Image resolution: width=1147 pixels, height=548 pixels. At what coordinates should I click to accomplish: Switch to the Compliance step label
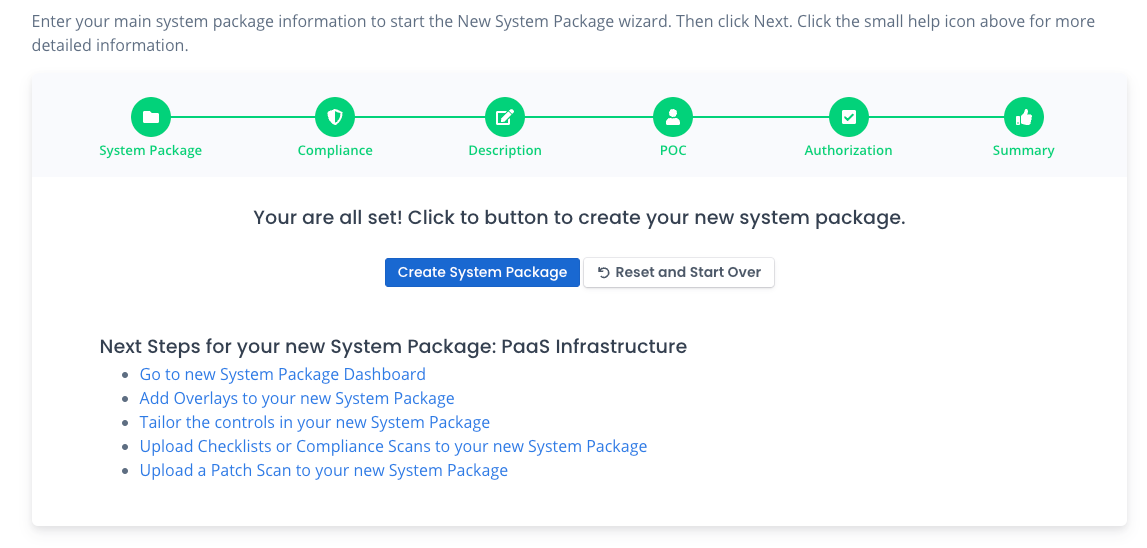(x=335, y=150)
